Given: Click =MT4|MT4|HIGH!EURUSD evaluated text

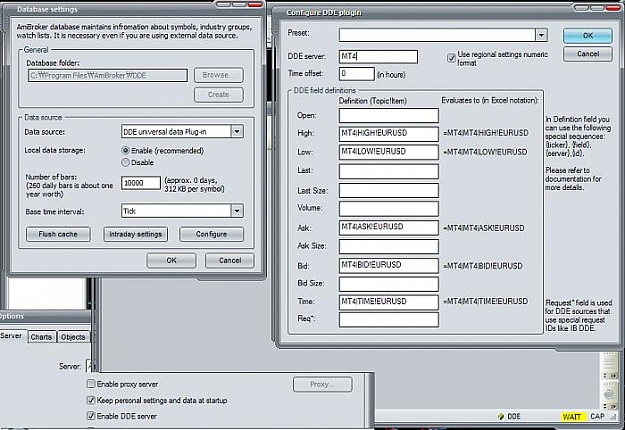Looking at the screenshot, I should tap(485, 133).
